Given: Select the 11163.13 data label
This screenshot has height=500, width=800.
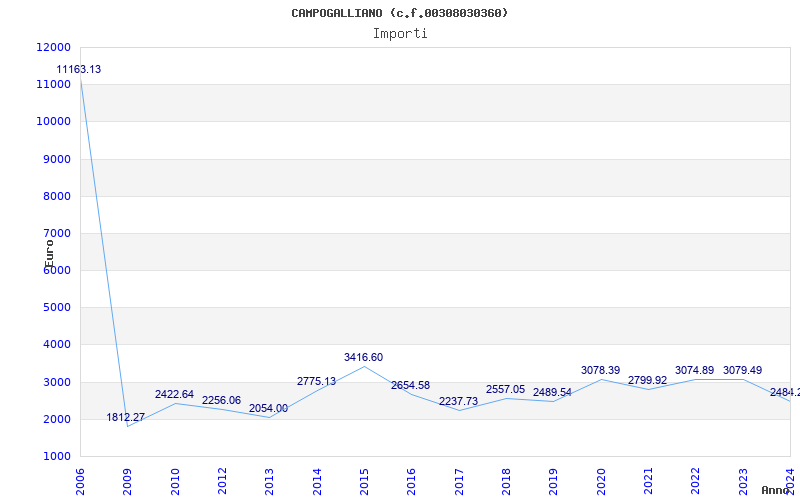Looking at the screenshot, I should [x=79, y=69].
